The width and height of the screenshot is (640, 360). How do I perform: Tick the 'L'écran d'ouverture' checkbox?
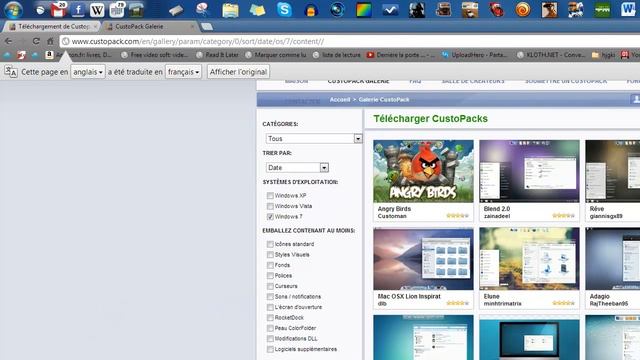click(270, 307)
